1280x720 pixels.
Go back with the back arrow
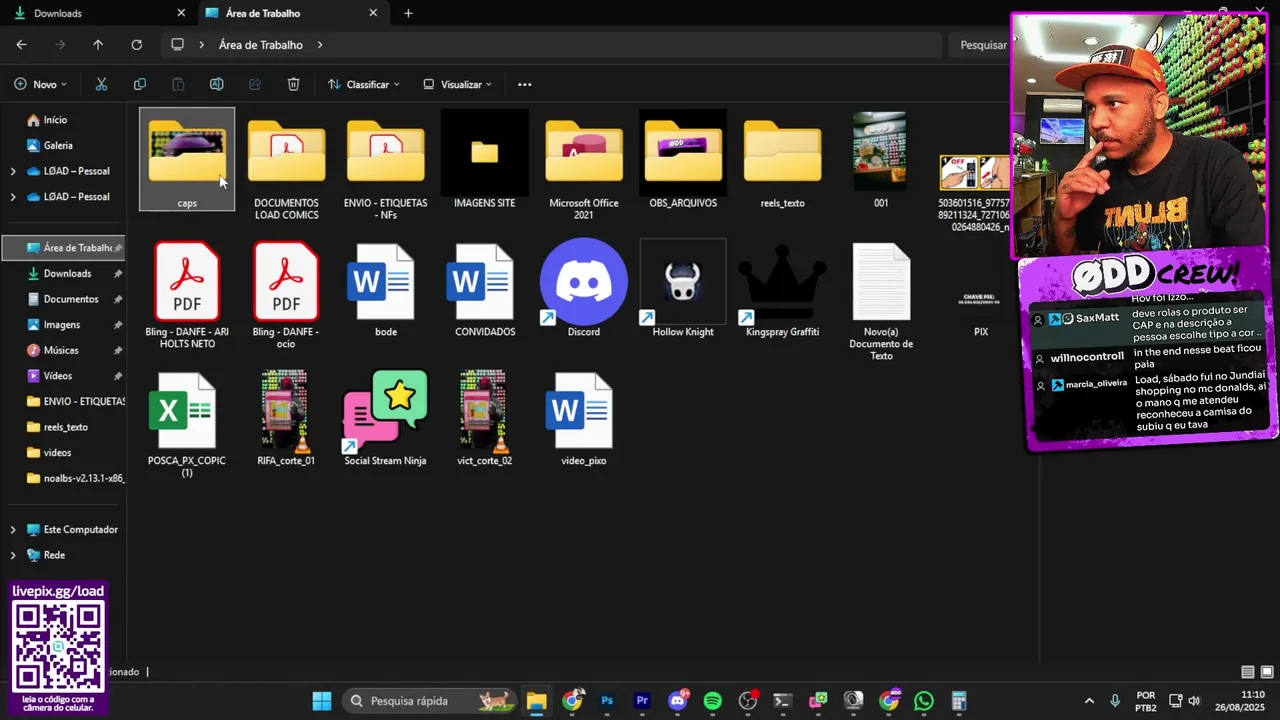[x=21, y=45]
